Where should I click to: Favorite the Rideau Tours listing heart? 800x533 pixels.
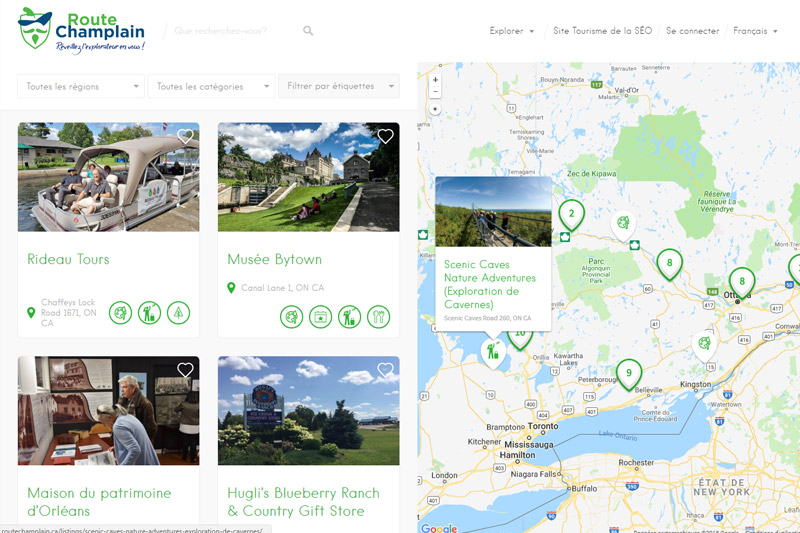(185, 136)
